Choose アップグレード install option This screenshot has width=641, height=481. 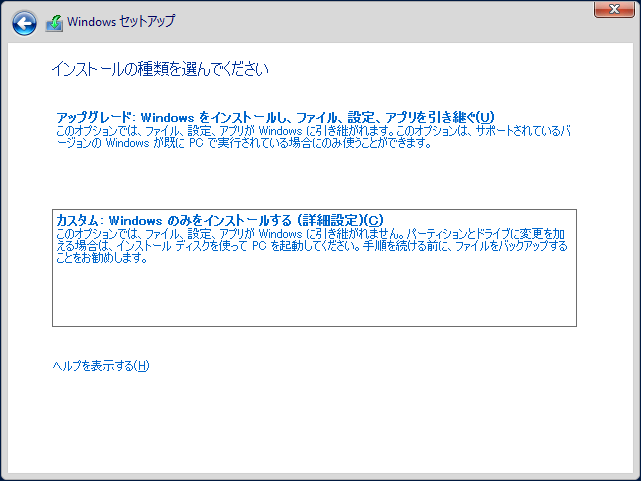click(275, 118)
